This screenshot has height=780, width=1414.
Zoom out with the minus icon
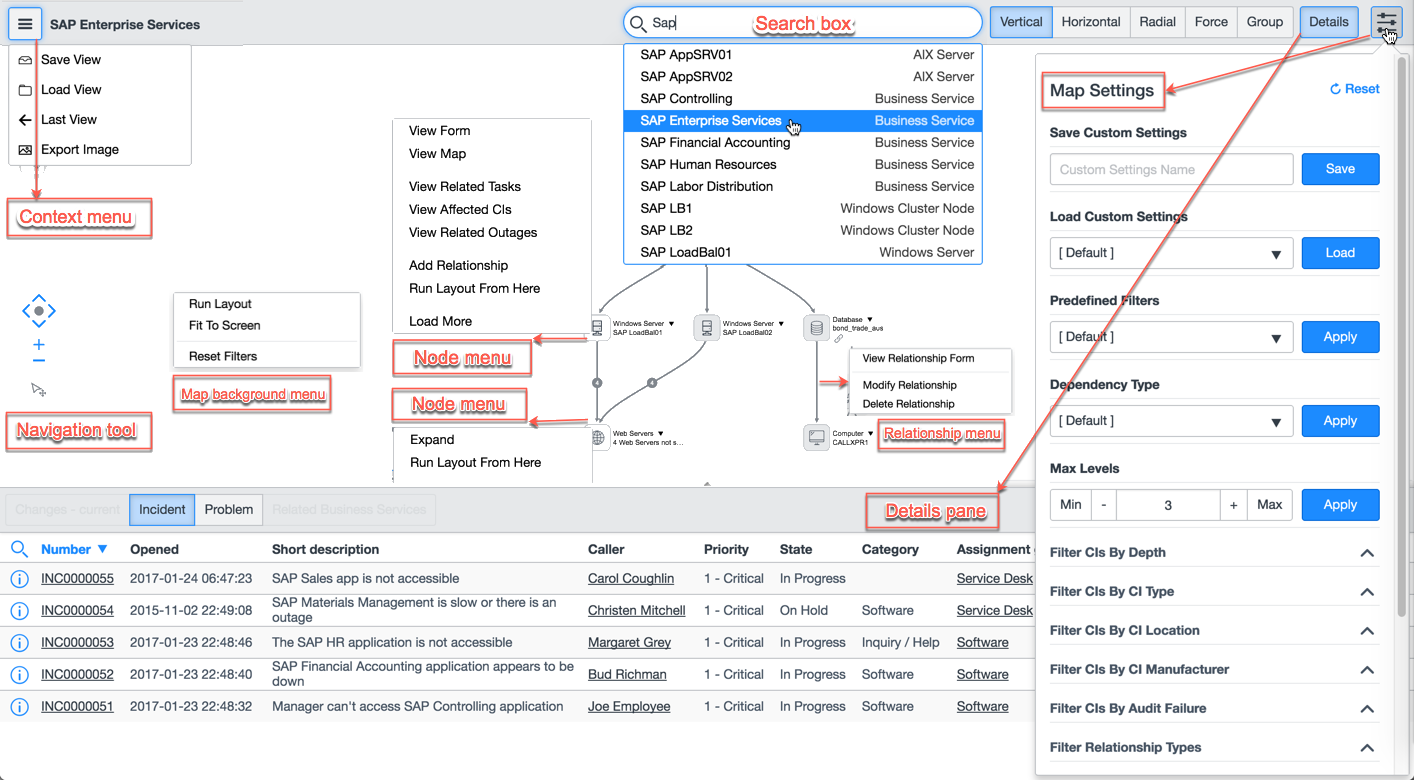tap(39, 361)
